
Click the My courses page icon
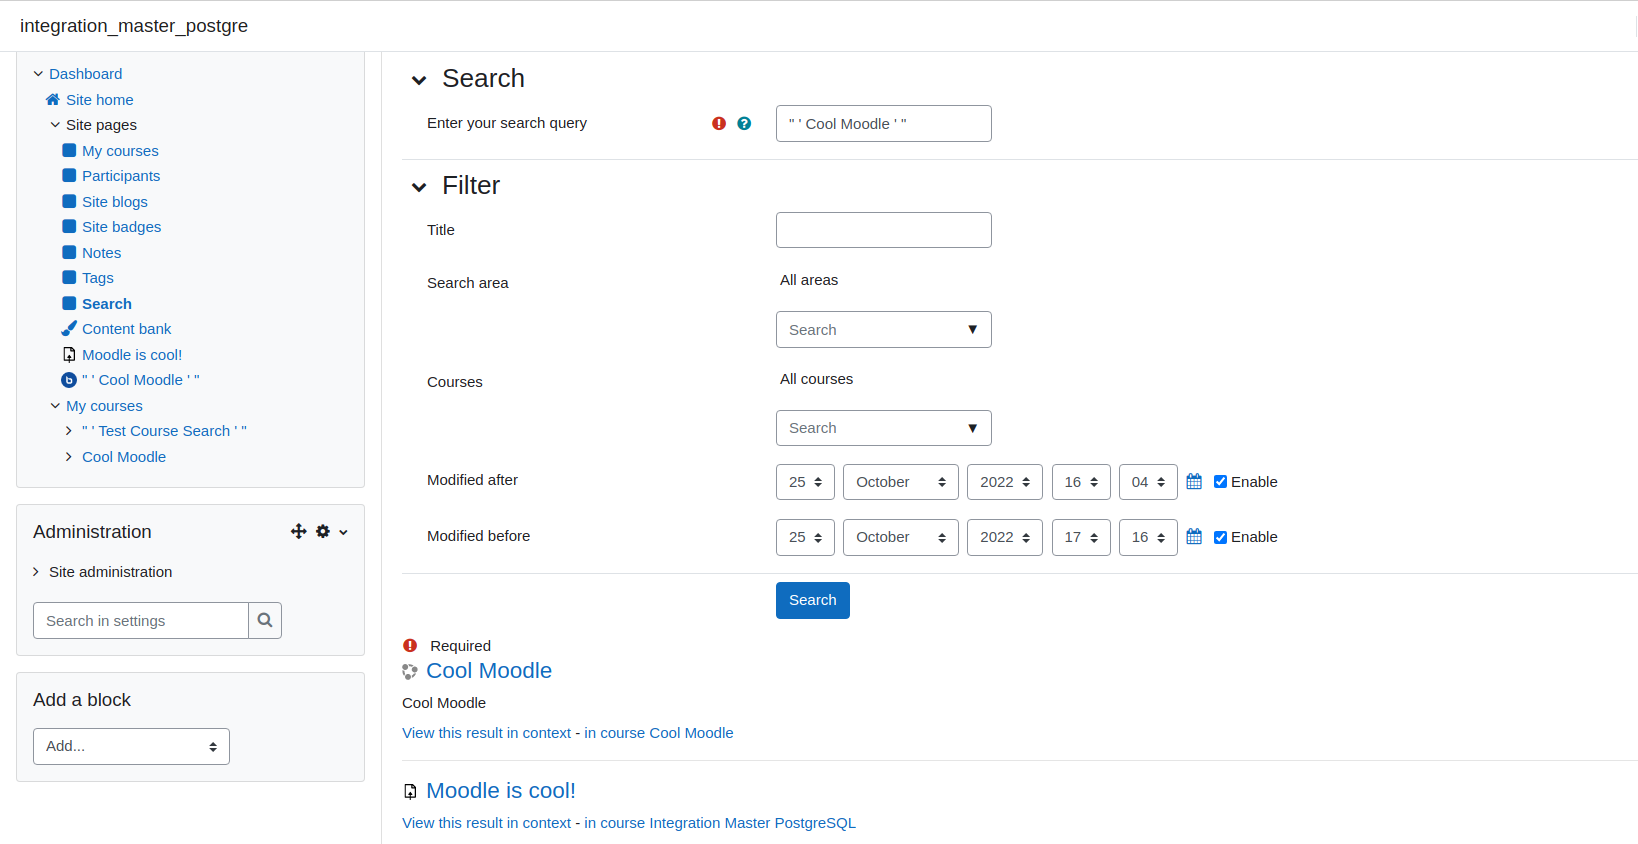[x=69, y=150]
